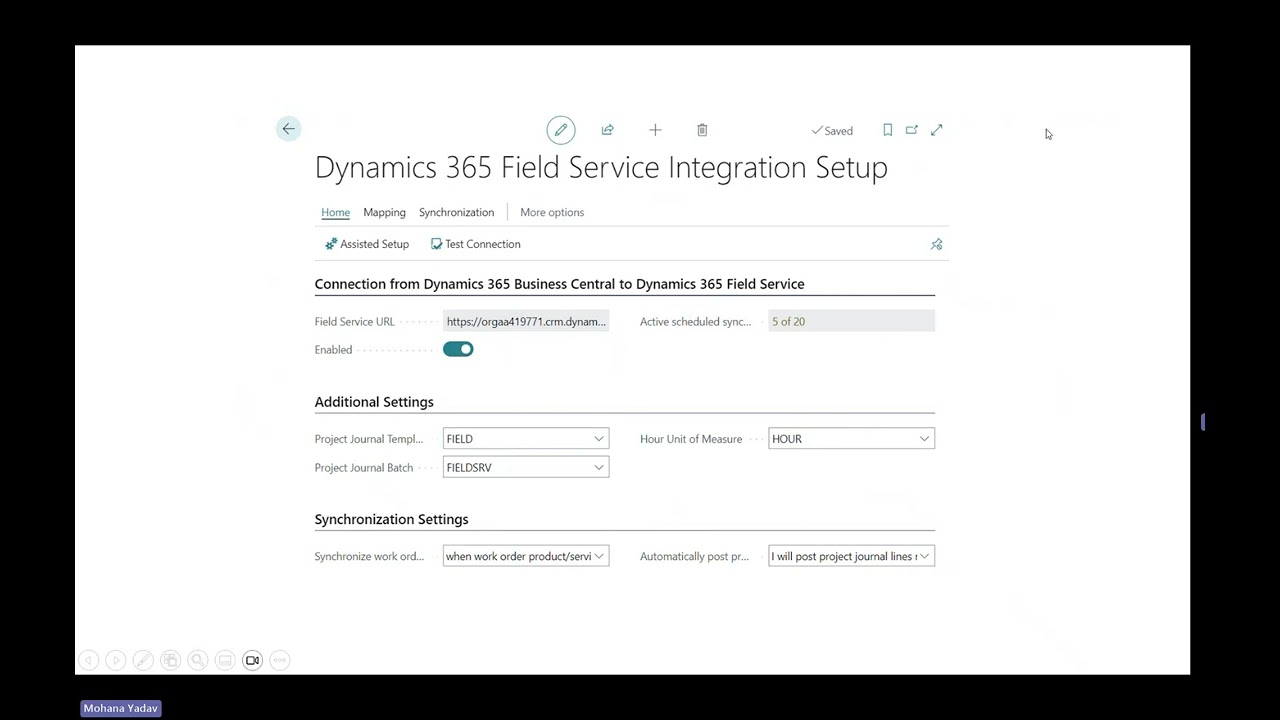This screenshot has height=720, width=1280.
Task: Click the expand page icon
Action: point(937,130)
